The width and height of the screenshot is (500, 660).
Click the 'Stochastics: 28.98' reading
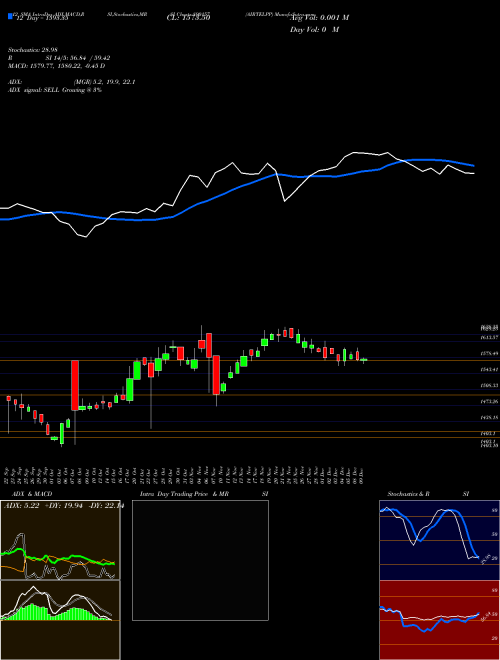tap(32, 50)
